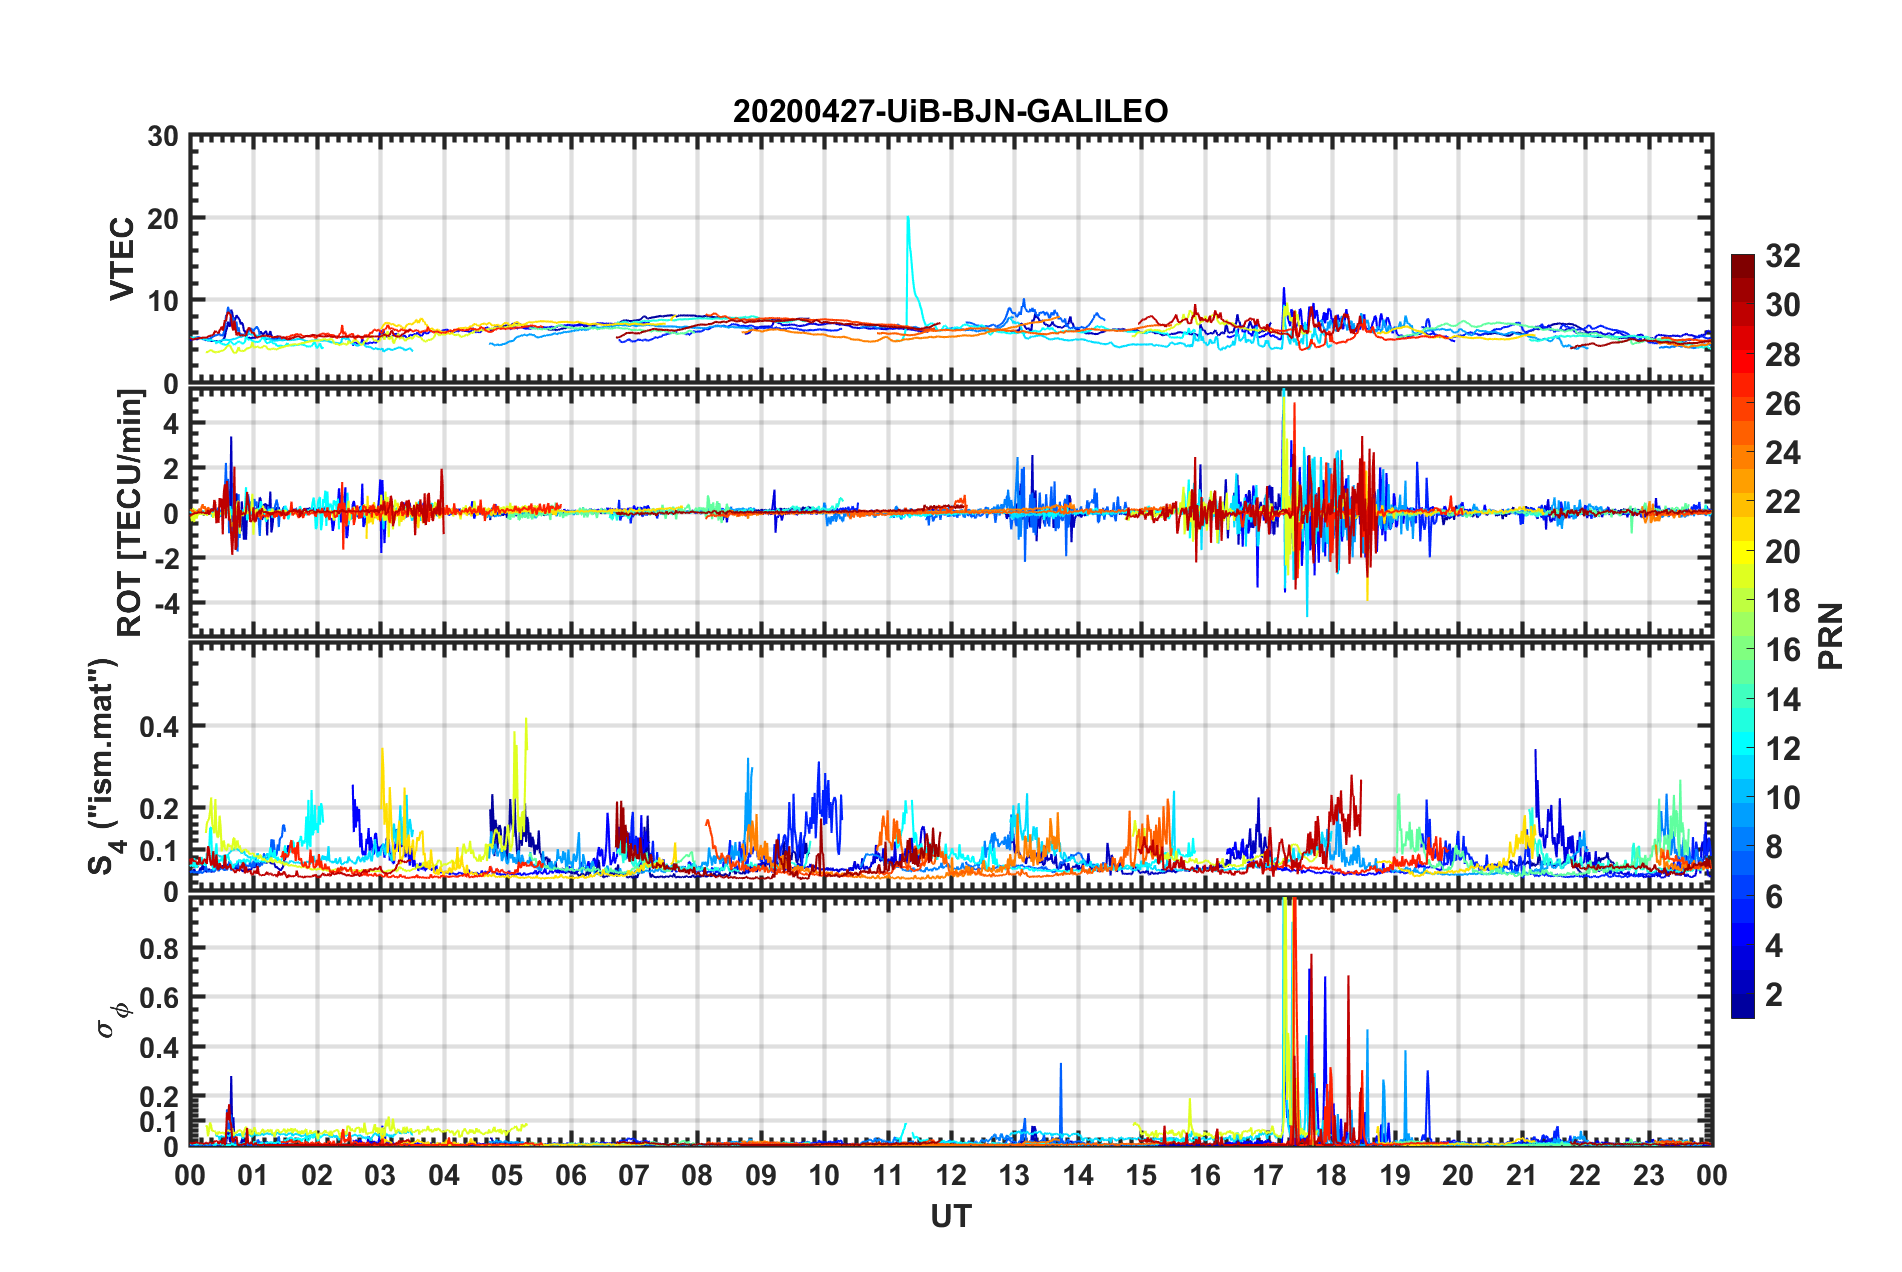Click the plot title 20200427-UiB-BJN-GALILEO
The width and height of the screenshot is (1902, 1272).
click(950, 111)
